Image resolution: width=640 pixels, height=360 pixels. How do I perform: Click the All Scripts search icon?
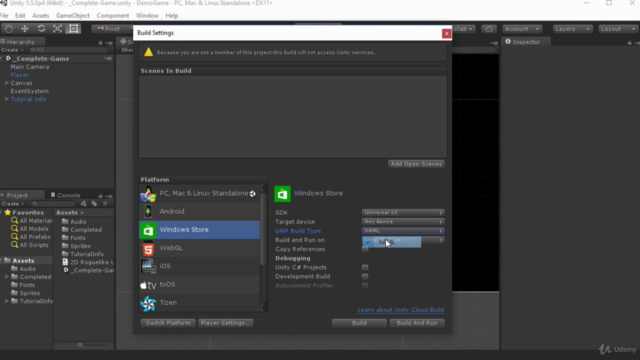pyautogui.click(x=14, y=245)
